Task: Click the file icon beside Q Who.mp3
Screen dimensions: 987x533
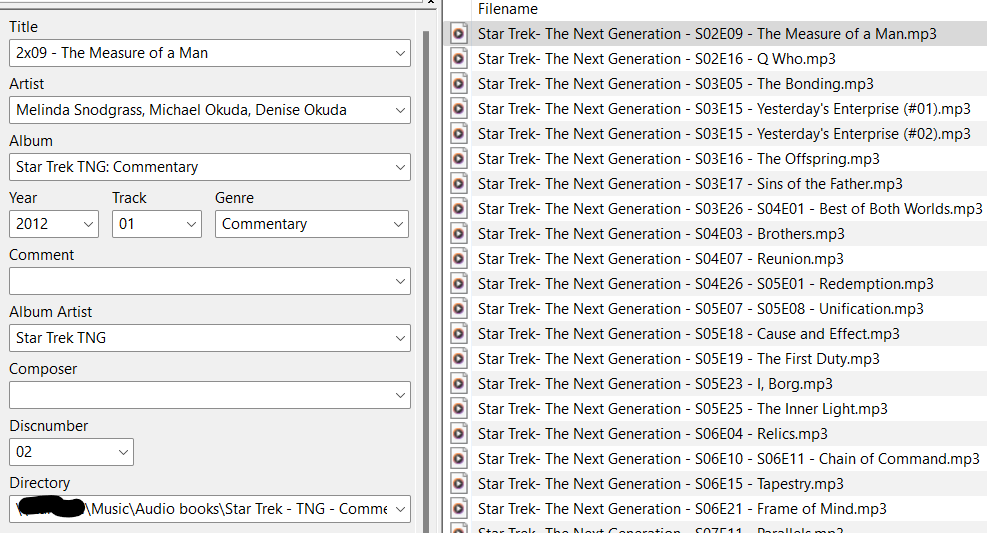Action: [459, 59]
